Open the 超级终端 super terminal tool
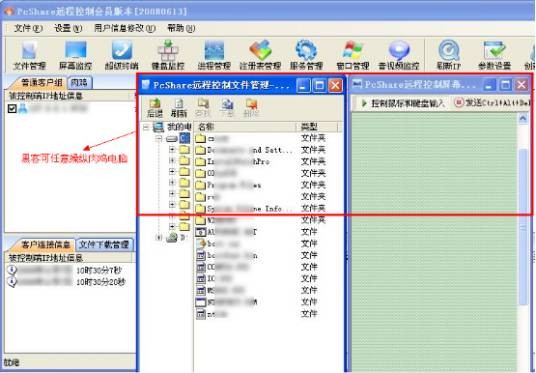 point(122,55)
